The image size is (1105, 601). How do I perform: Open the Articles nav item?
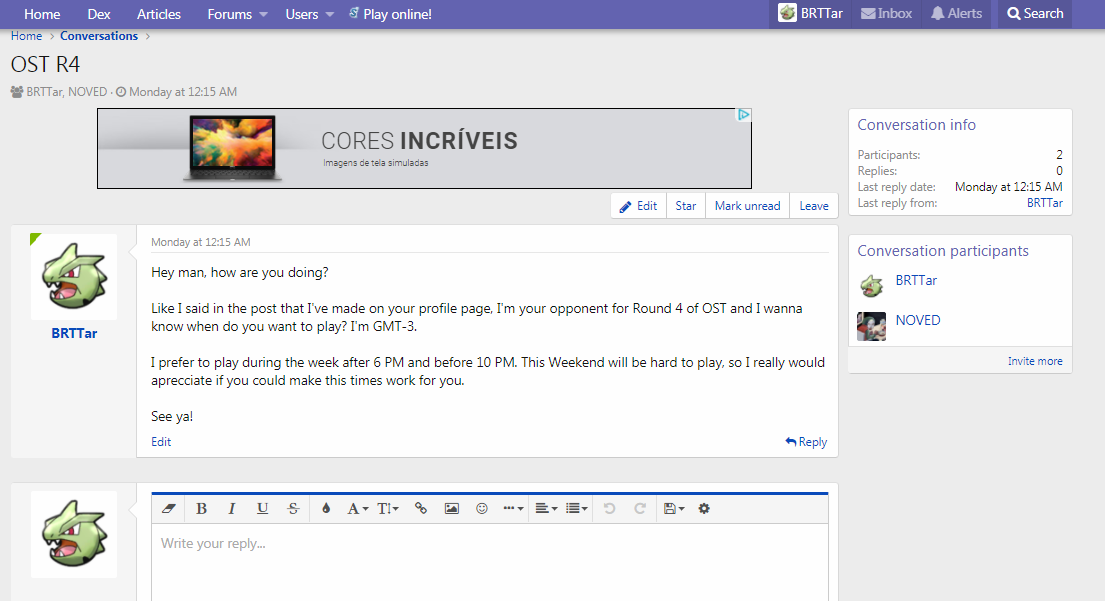(x=159, y=14)
